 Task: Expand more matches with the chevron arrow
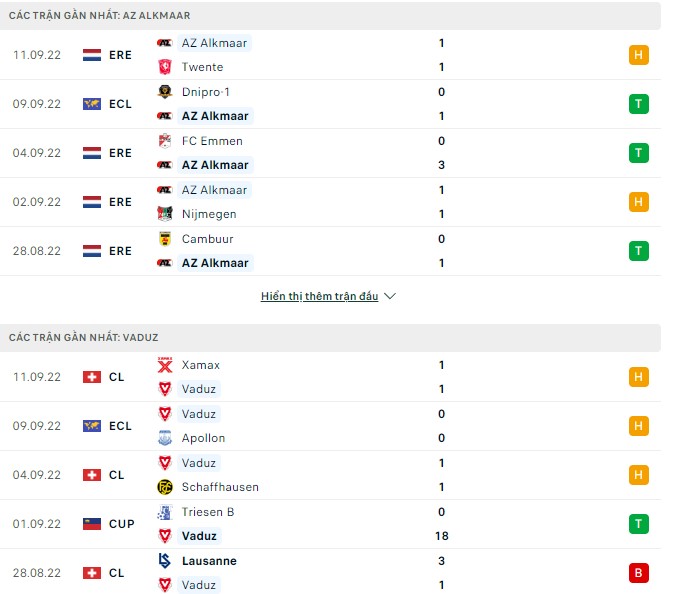pos(390,297)
